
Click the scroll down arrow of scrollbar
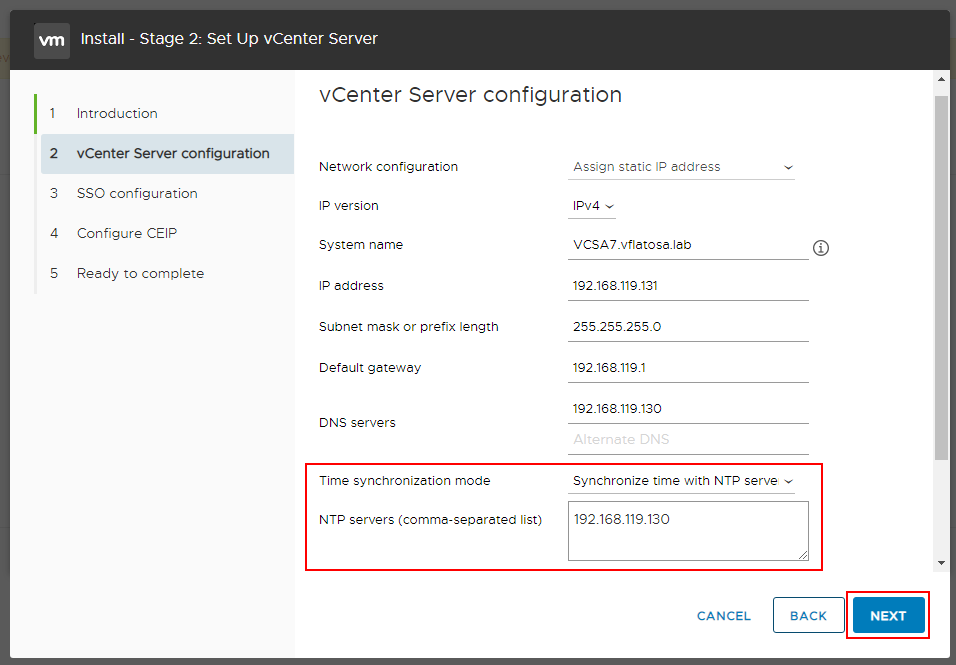coord(941,563)
